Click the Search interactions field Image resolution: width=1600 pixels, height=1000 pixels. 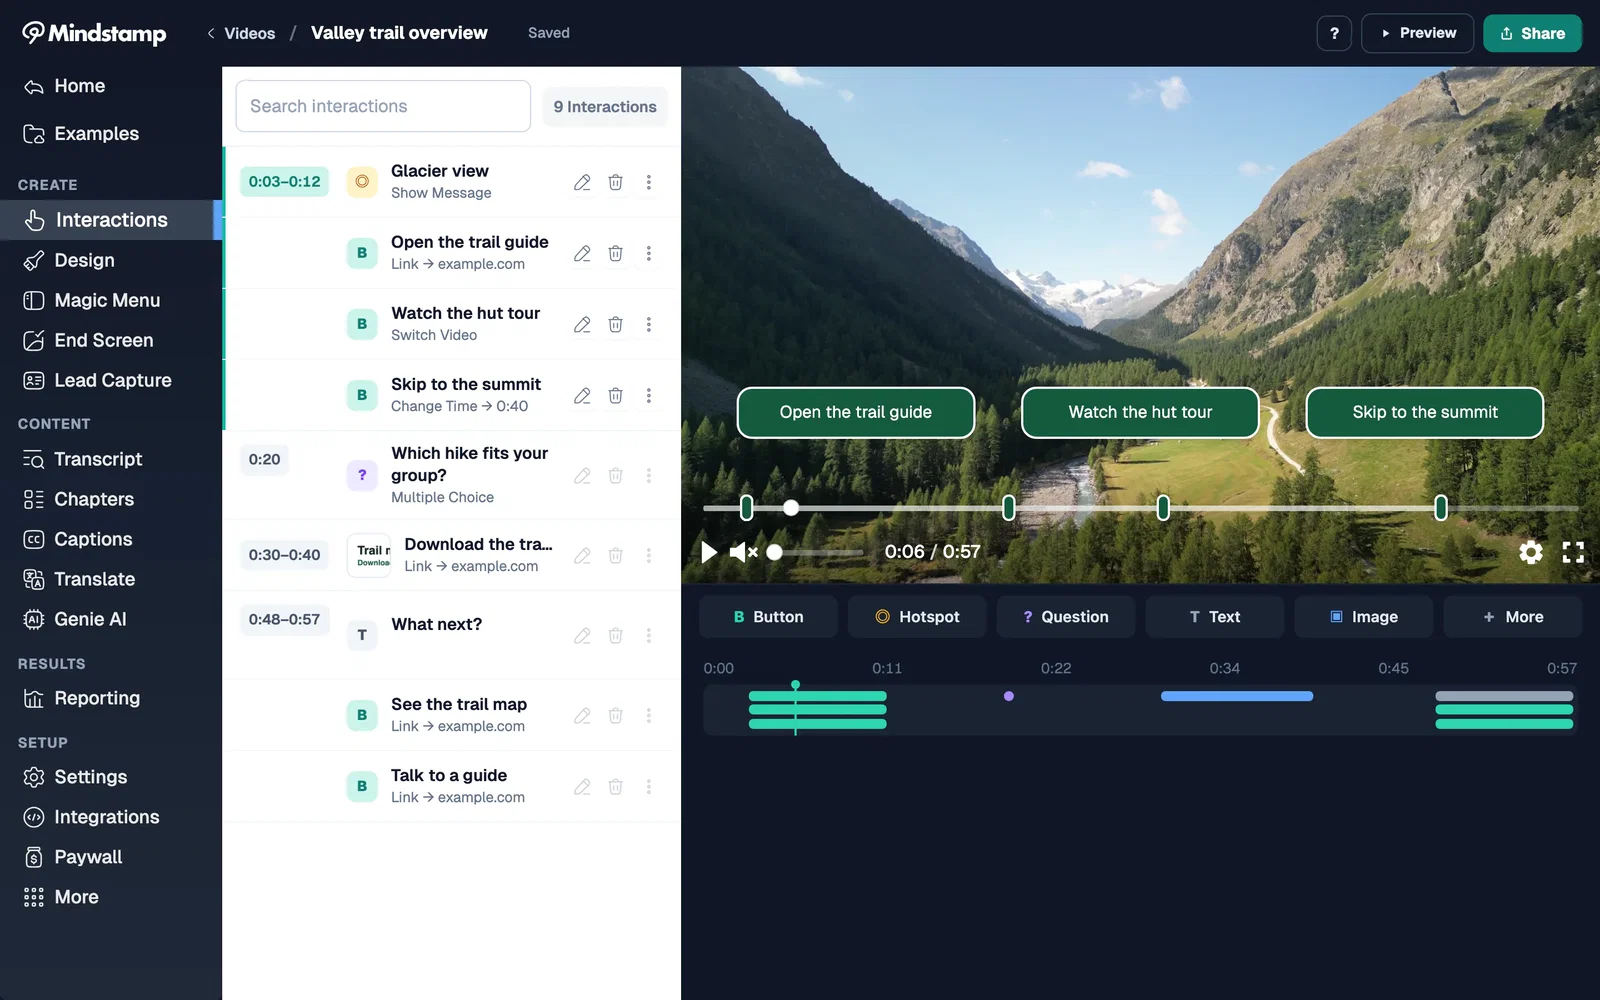[383, 106]
